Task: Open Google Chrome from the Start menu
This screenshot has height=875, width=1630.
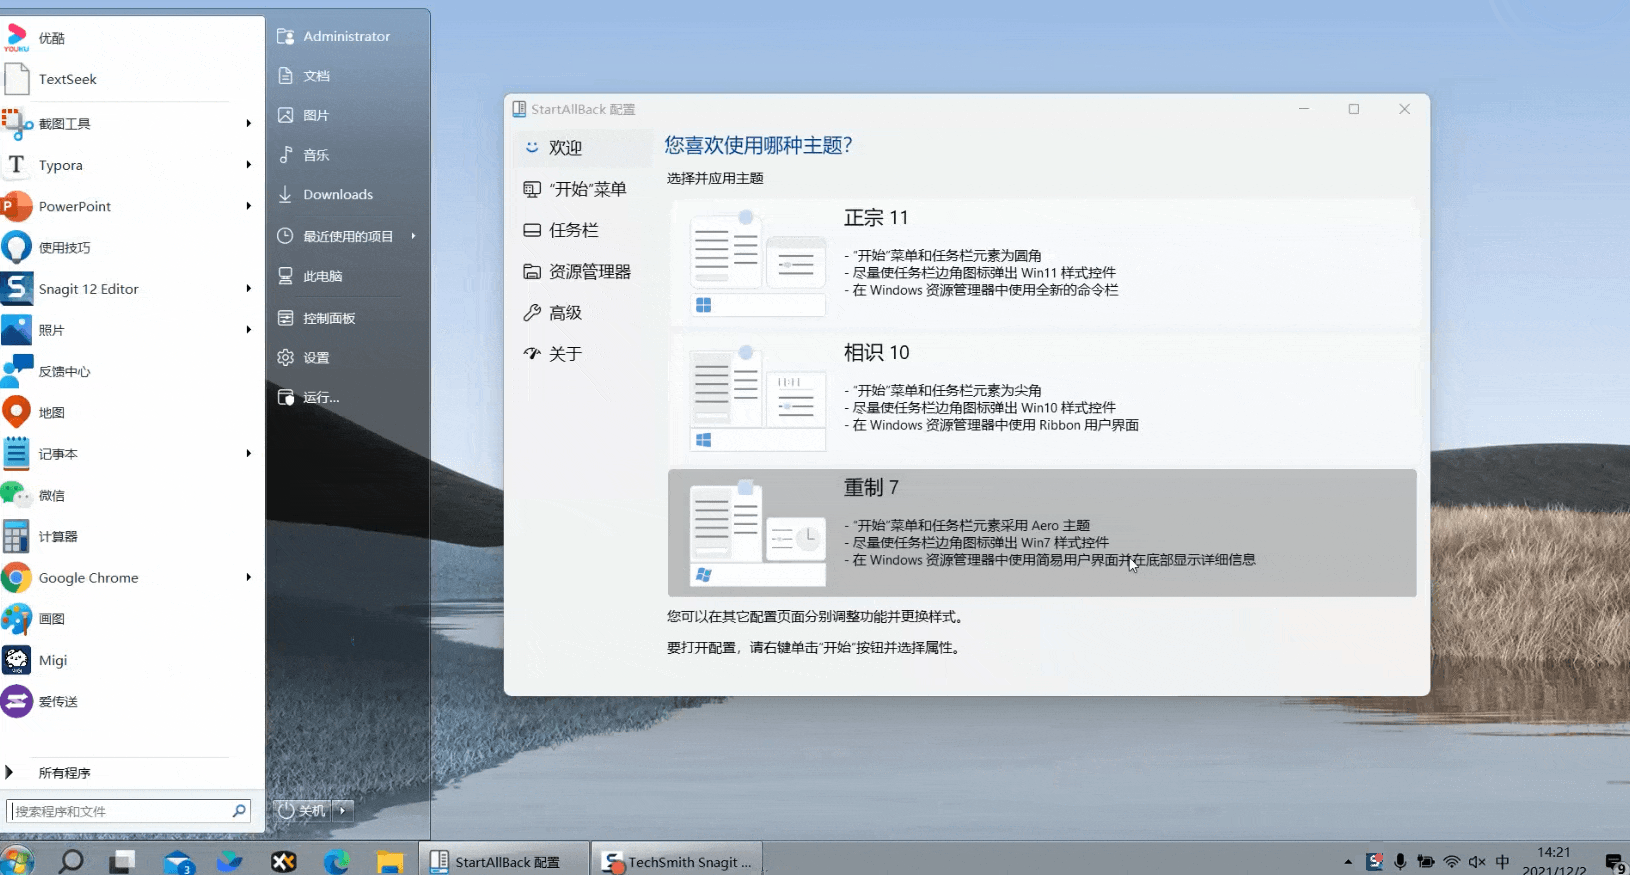Action: [130, 577]
